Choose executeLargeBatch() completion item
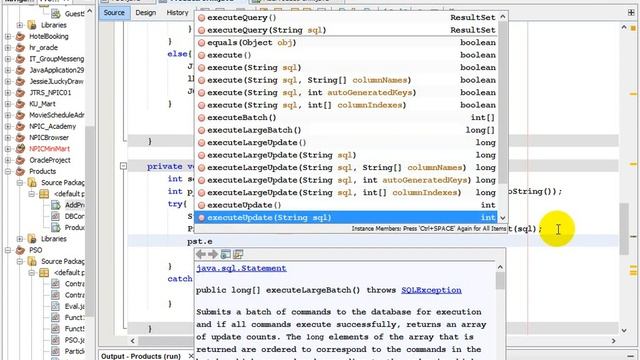This screenshot has height=360, width=640. coord(346,130)
